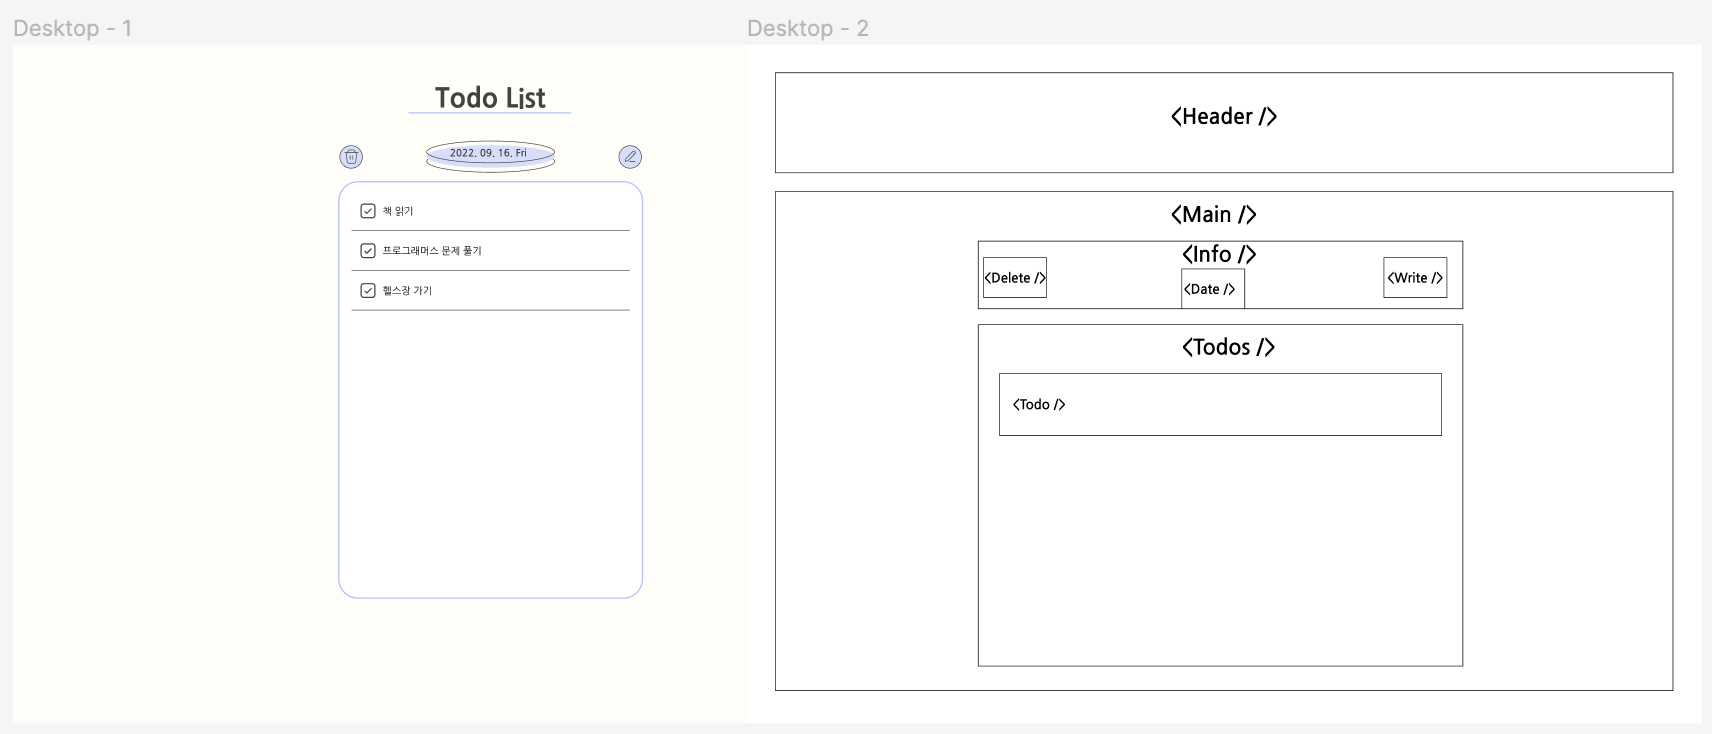Screen dimensions: 1712x734
Task: Click the pencil write icon
Action: (x=630, y=157)
